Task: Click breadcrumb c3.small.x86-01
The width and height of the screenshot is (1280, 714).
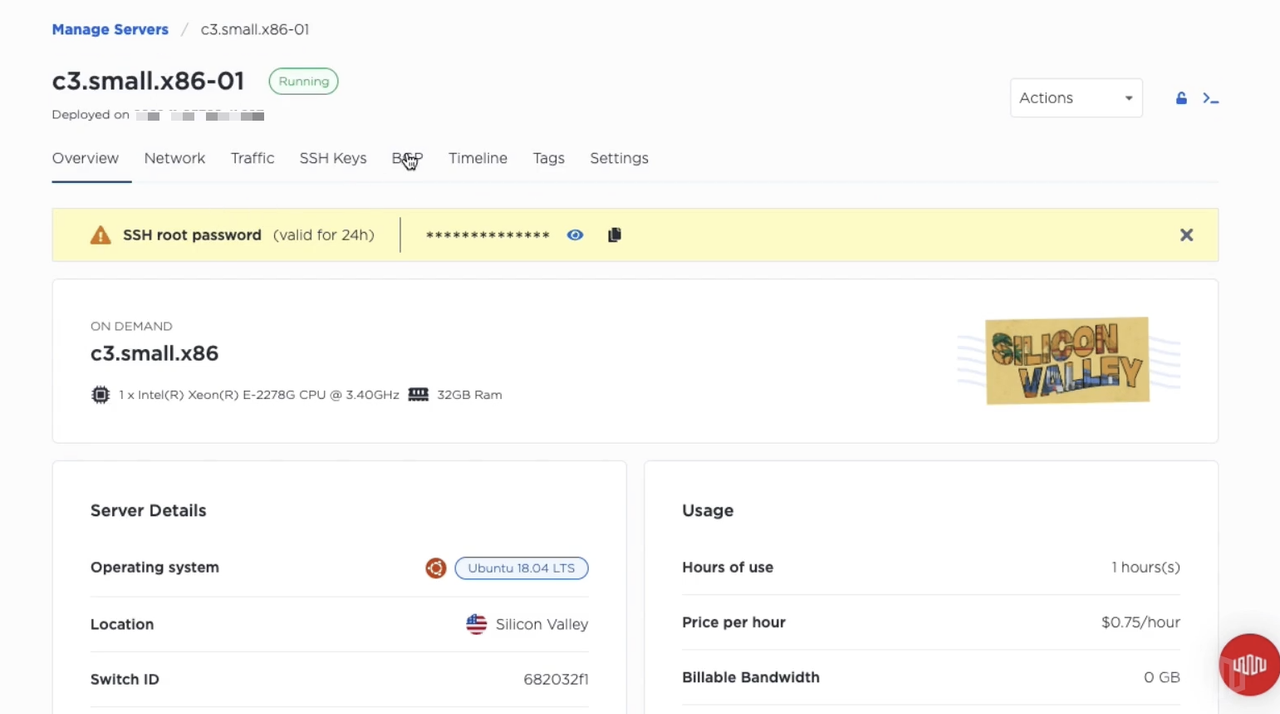Action: tap(255, 29)
